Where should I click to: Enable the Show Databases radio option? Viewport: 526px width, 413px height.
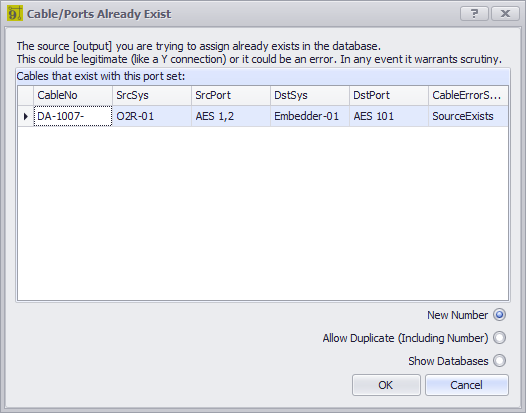tap(499, 361)
